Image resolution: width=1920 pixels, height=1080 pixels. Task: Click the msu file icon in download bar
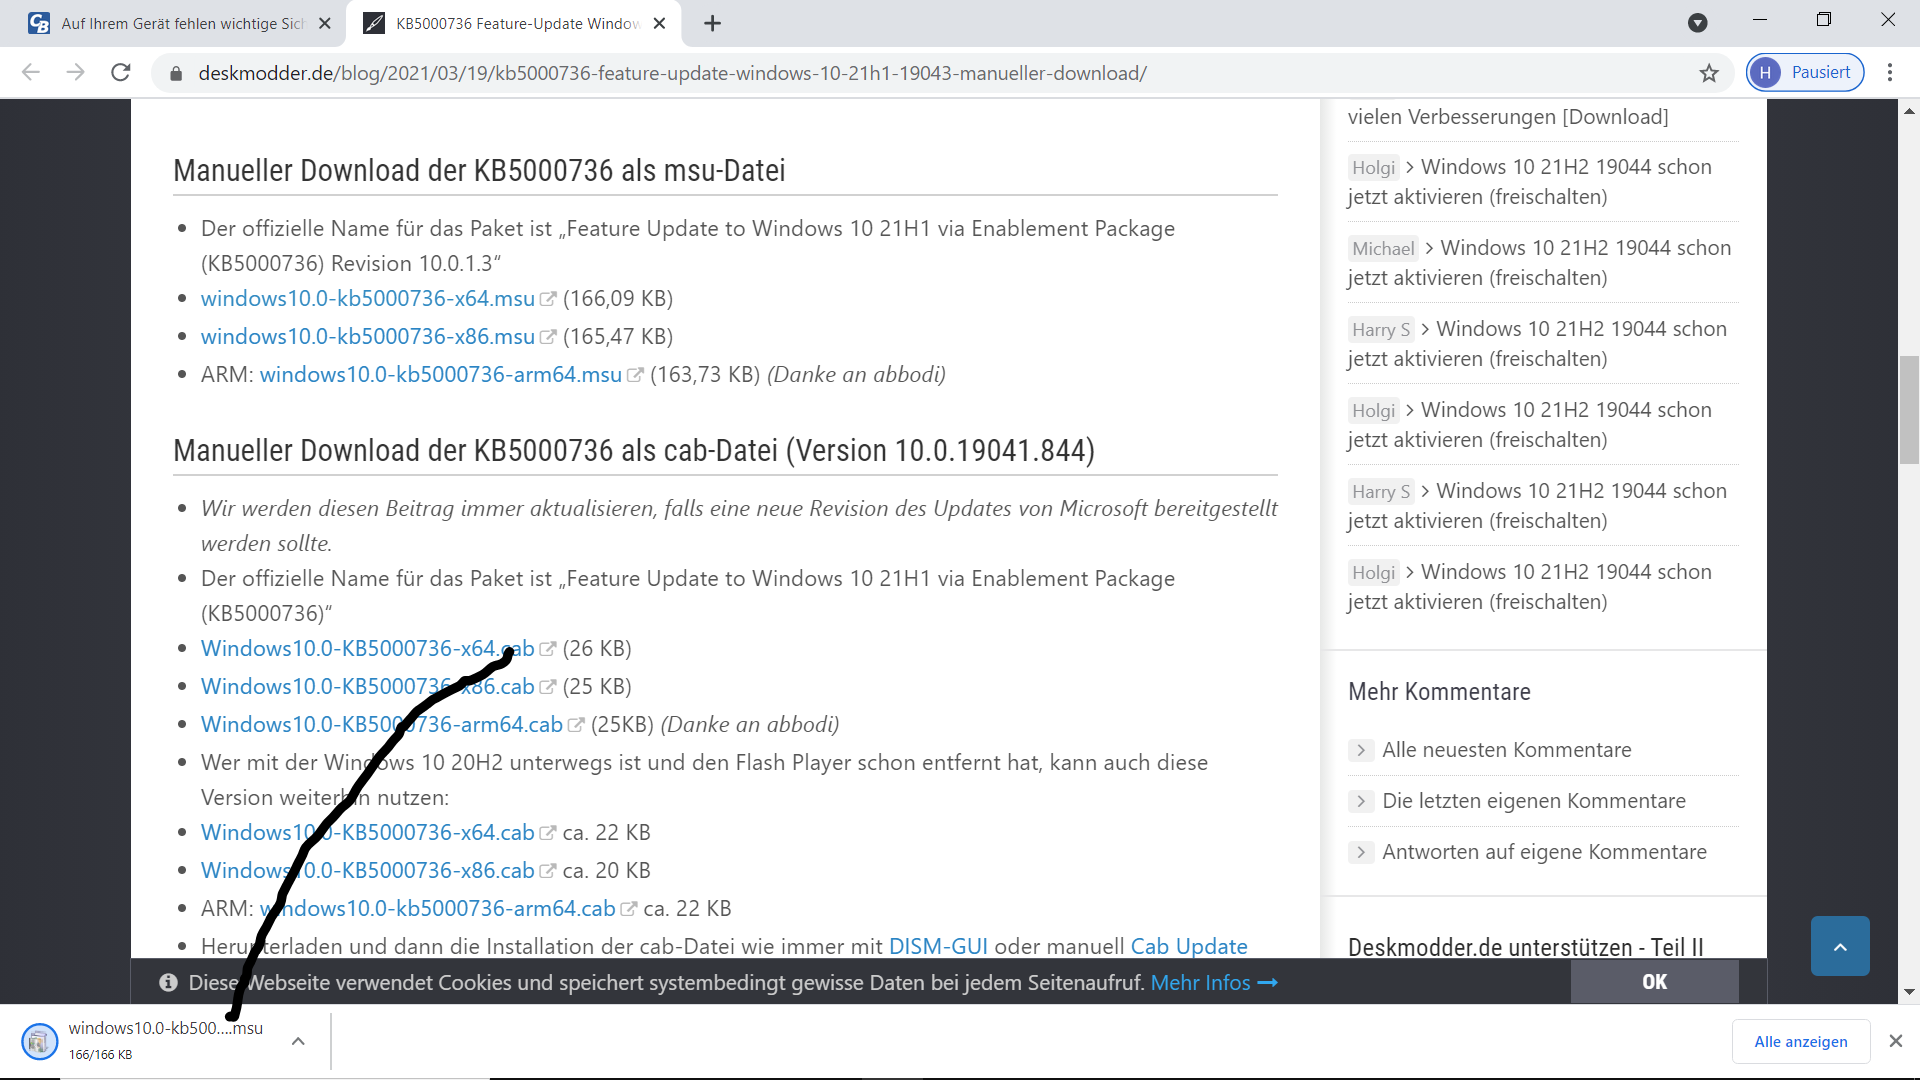[x=40, y=1041]
